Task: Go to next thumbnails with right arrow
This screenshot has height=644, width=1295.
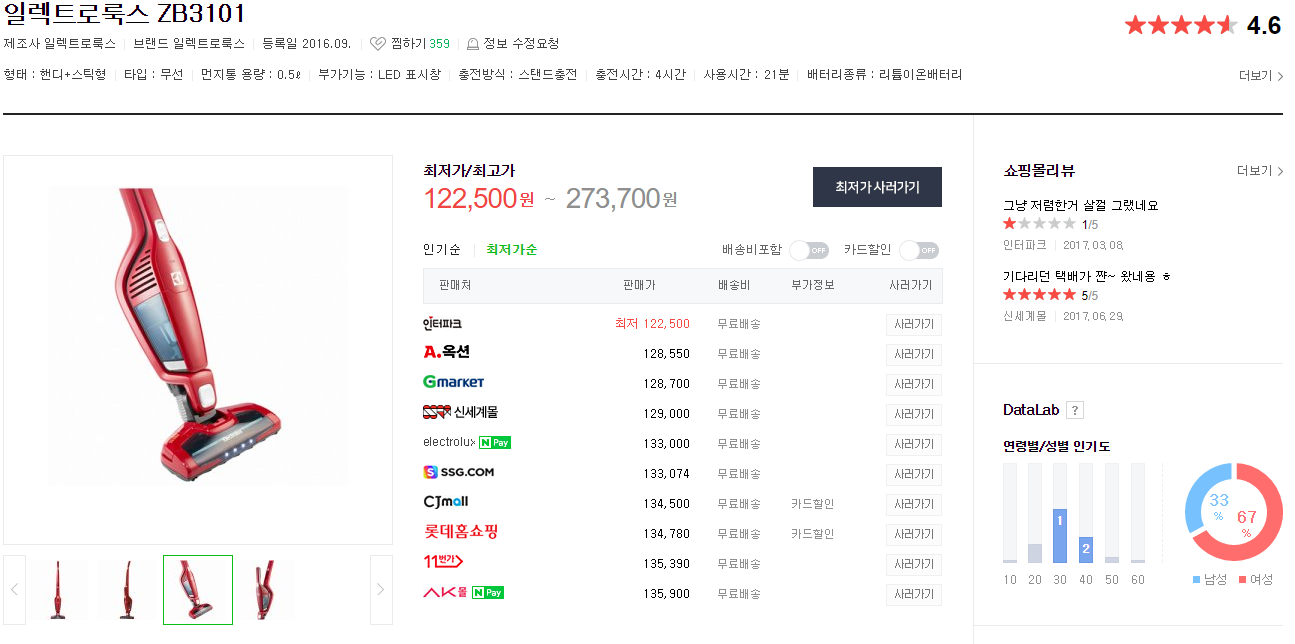Action: click(x=380, y=589)
